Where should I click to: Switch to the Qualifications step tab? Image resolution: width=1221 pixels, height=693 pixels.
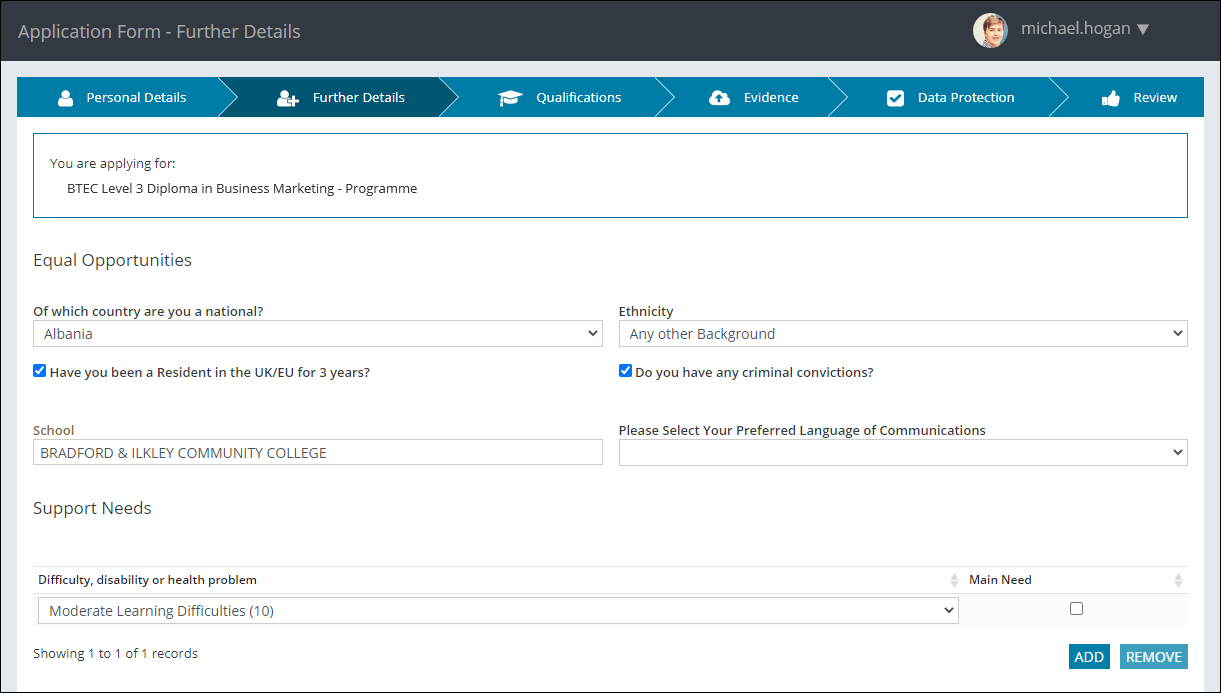click(578, 98)
